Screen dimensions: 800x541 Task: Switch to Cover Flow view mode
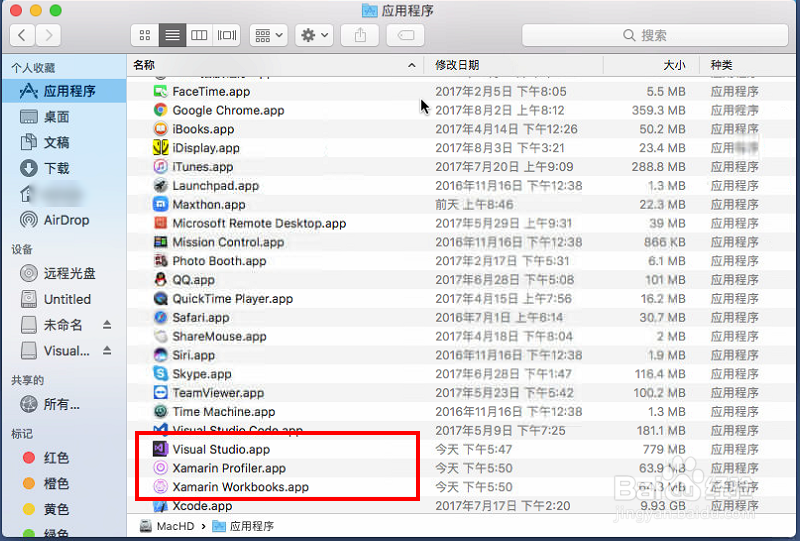coord(227,35)
